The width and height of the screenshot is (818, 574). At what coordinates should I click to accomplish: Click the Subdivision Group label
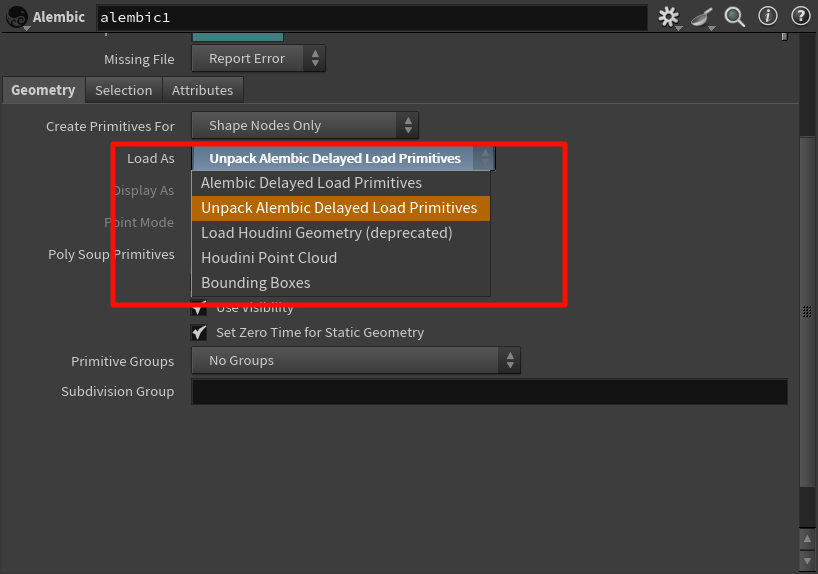117,392
